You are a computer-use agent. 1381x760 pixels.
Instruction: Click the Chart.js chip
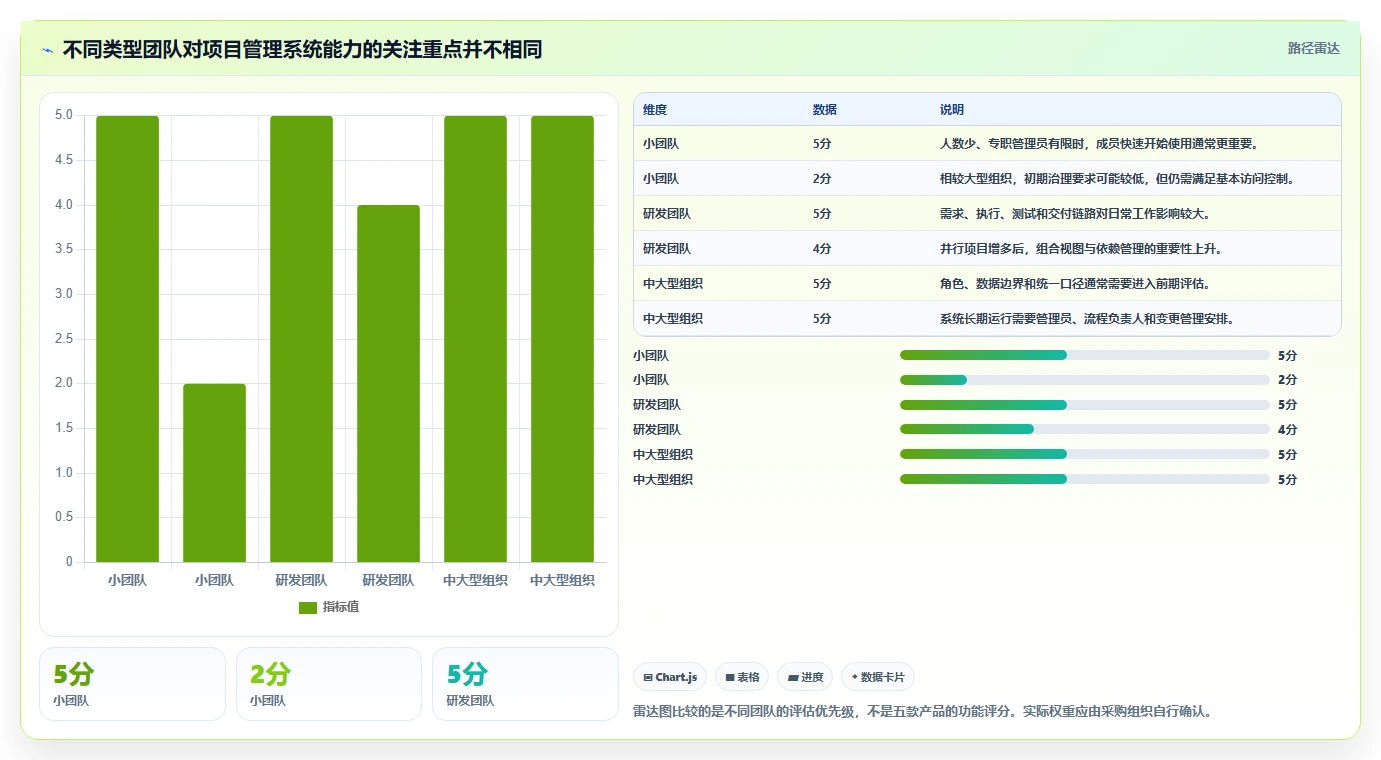670,677
